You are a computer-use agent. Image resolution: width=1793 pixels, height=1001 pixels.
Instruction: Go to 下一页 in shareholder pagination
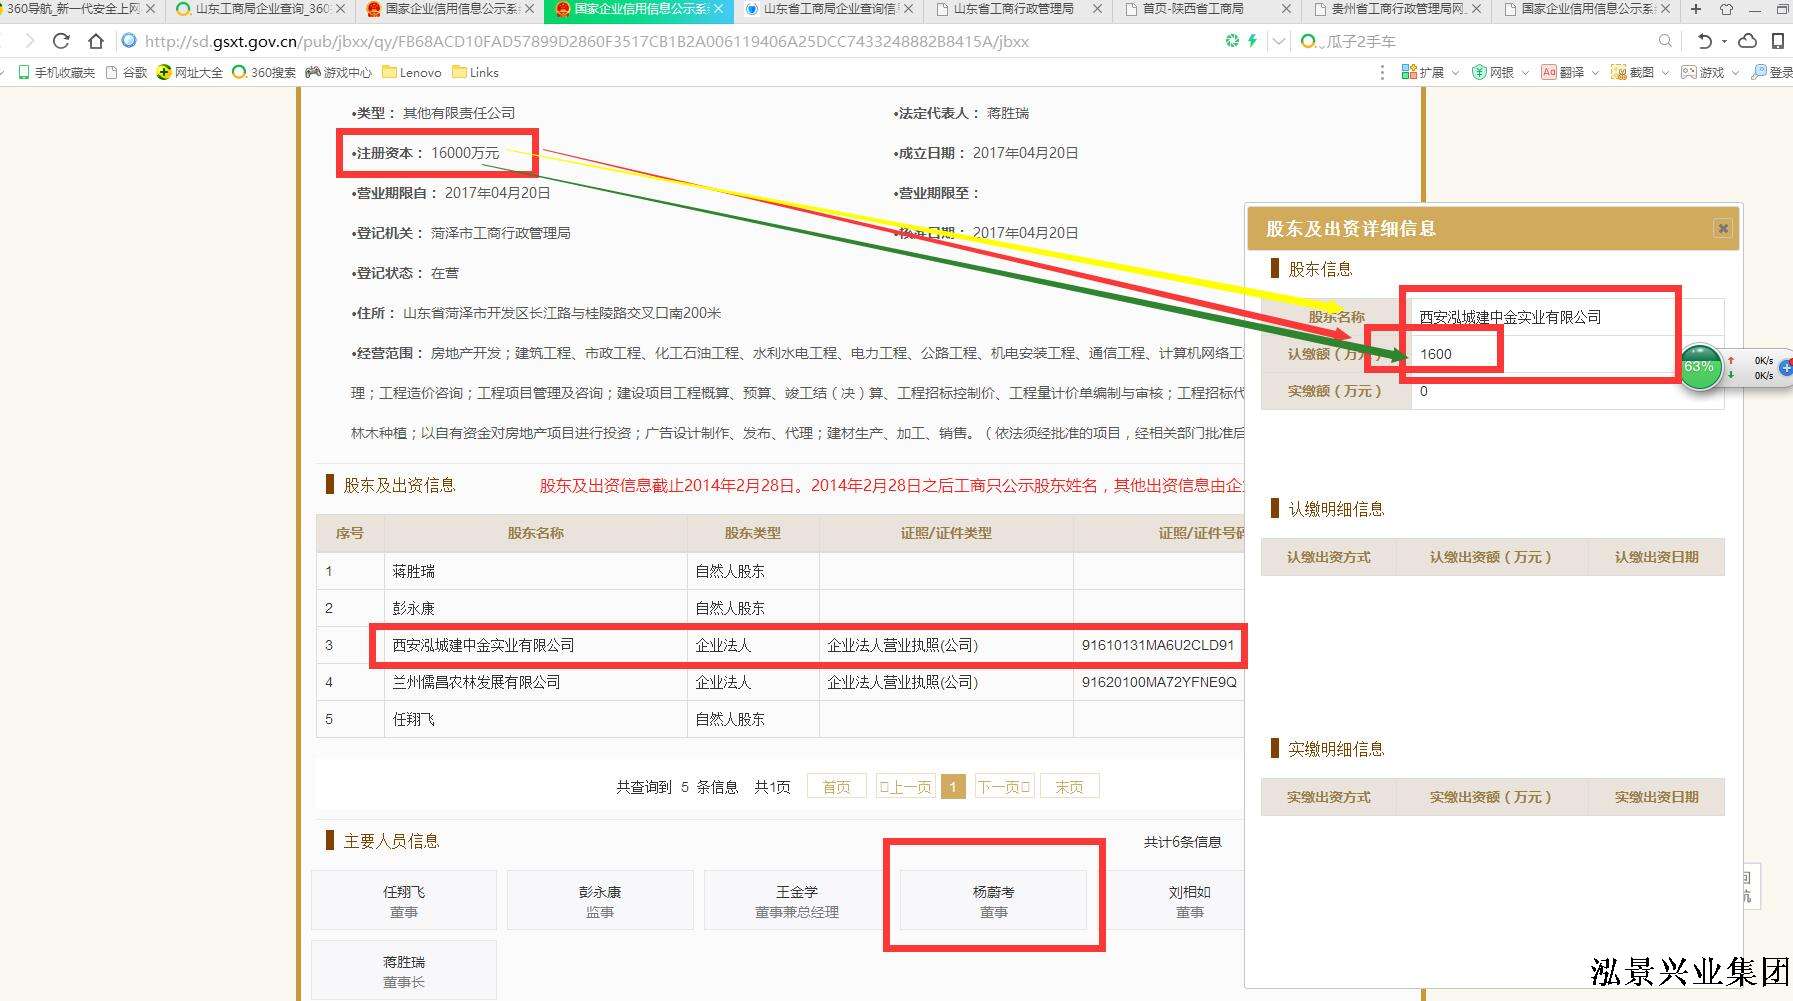coord(1004,787)
